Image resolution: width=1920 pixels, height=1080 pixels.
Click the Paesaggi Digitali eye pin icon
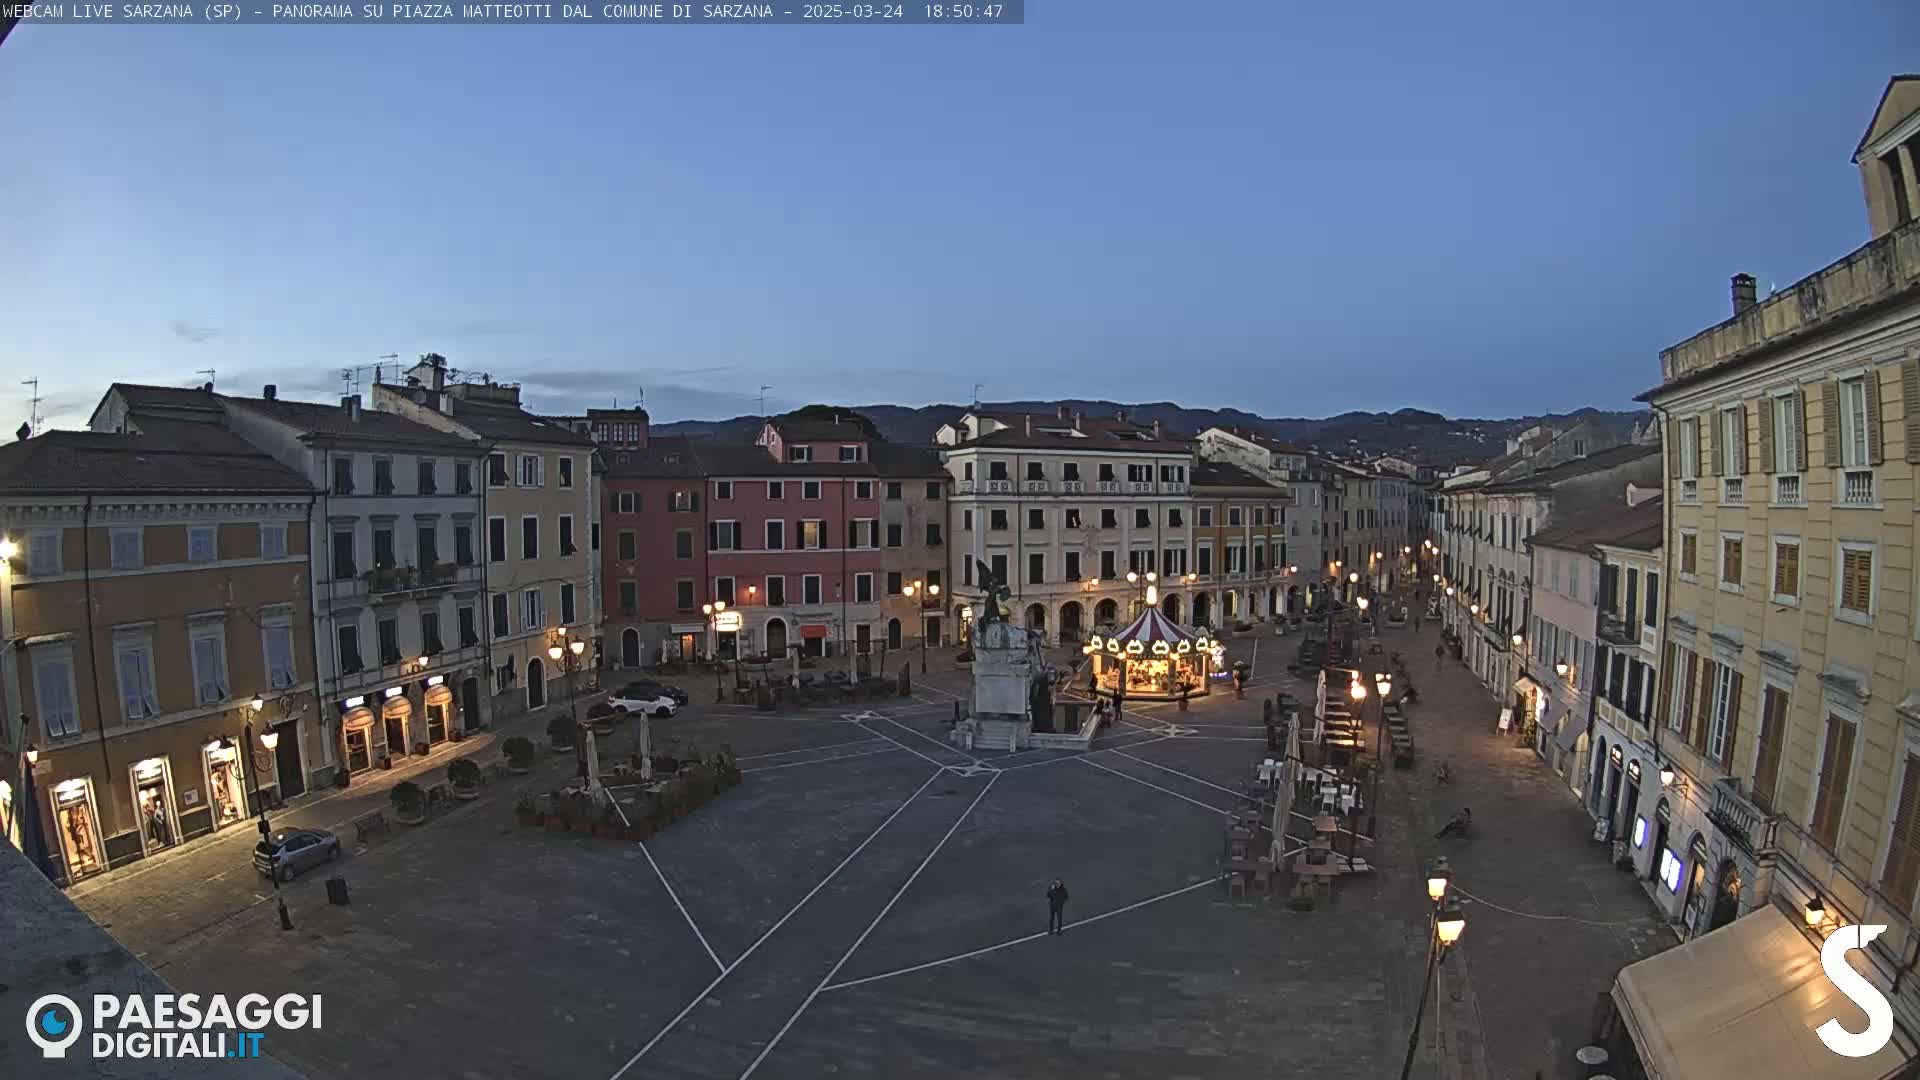coord(54,1025)
